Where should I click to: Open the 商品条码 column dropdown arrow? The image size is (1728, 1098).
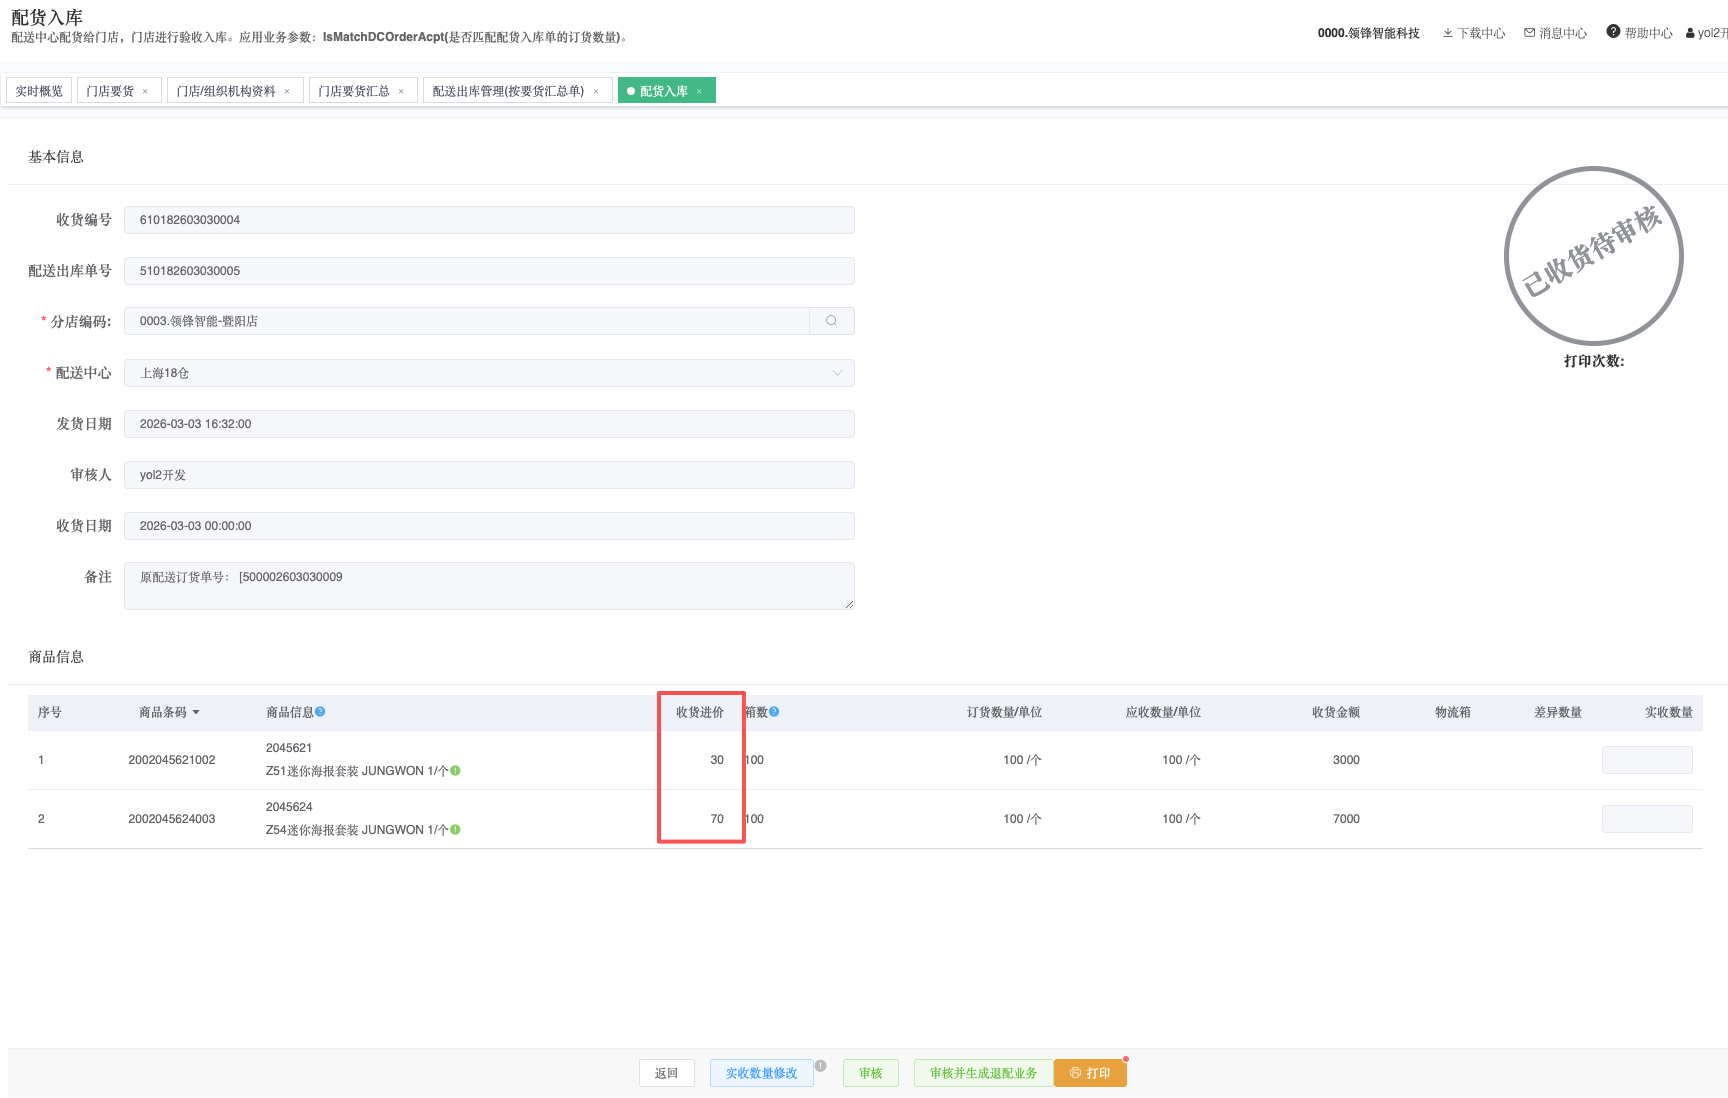pos(196,713)
